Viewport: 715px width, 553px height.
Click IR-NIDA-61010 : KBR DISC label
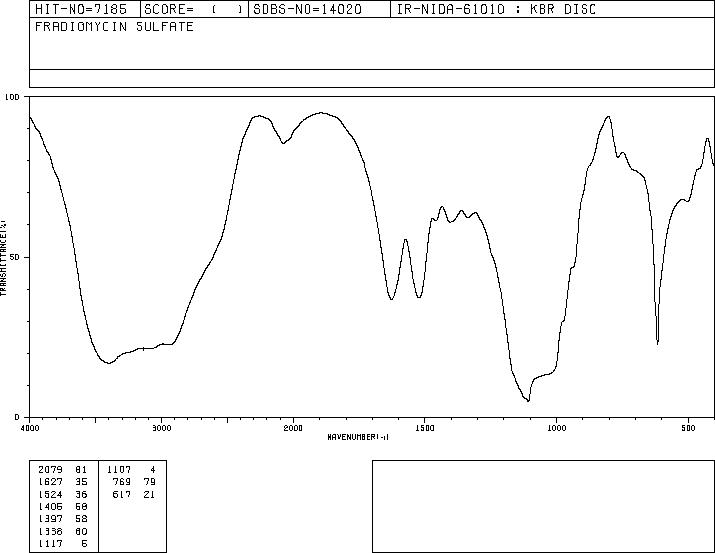[x=496, y=9]
